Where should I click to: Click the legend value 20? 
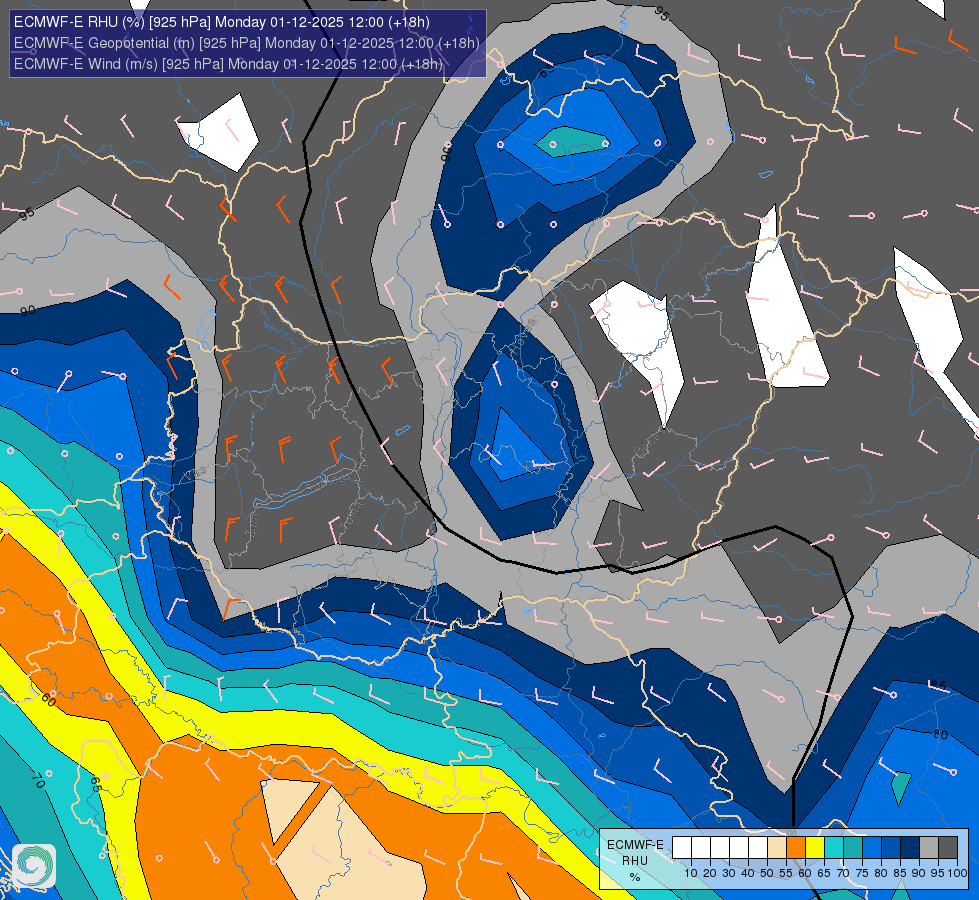[x=710, y=873]
